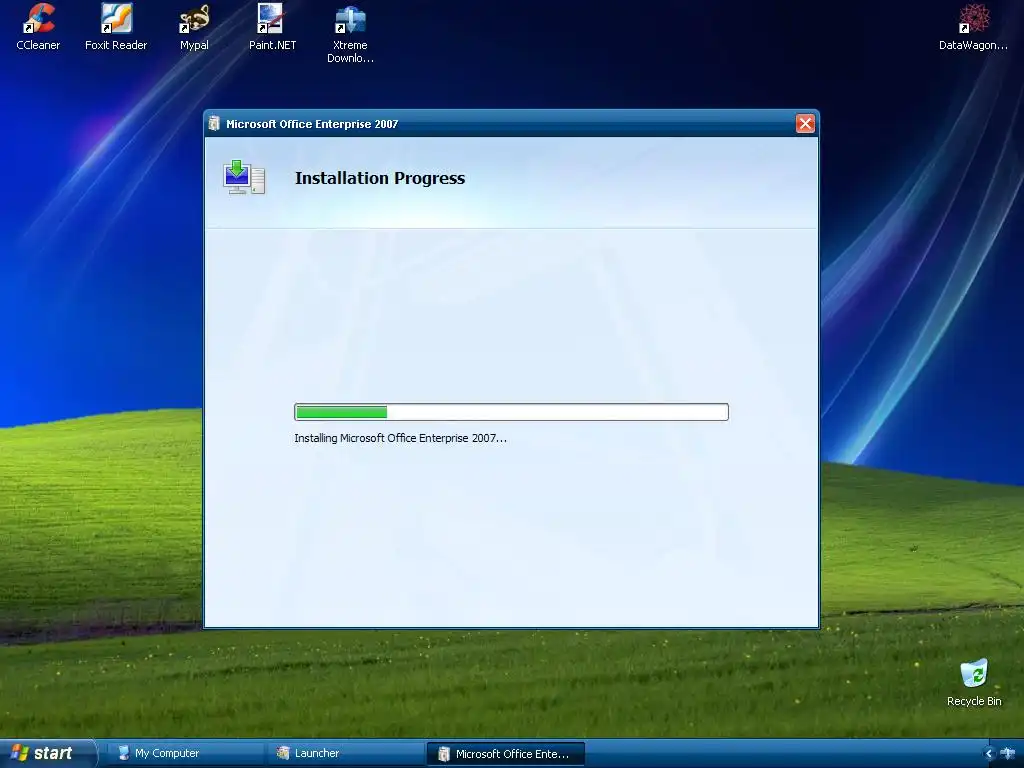This screenshot has height=768, width=1024.
Task: Click the Installation Progress heading
Action: point(380,178)
